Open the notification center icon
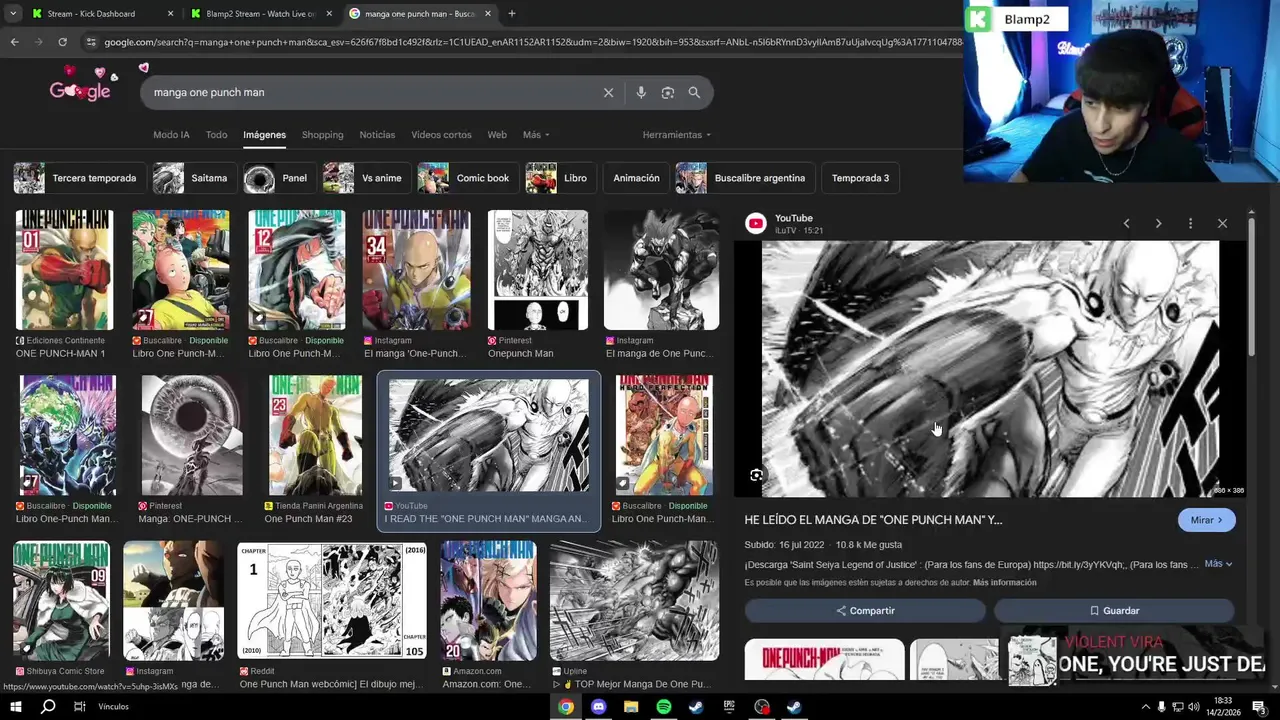 [1259, 707]
